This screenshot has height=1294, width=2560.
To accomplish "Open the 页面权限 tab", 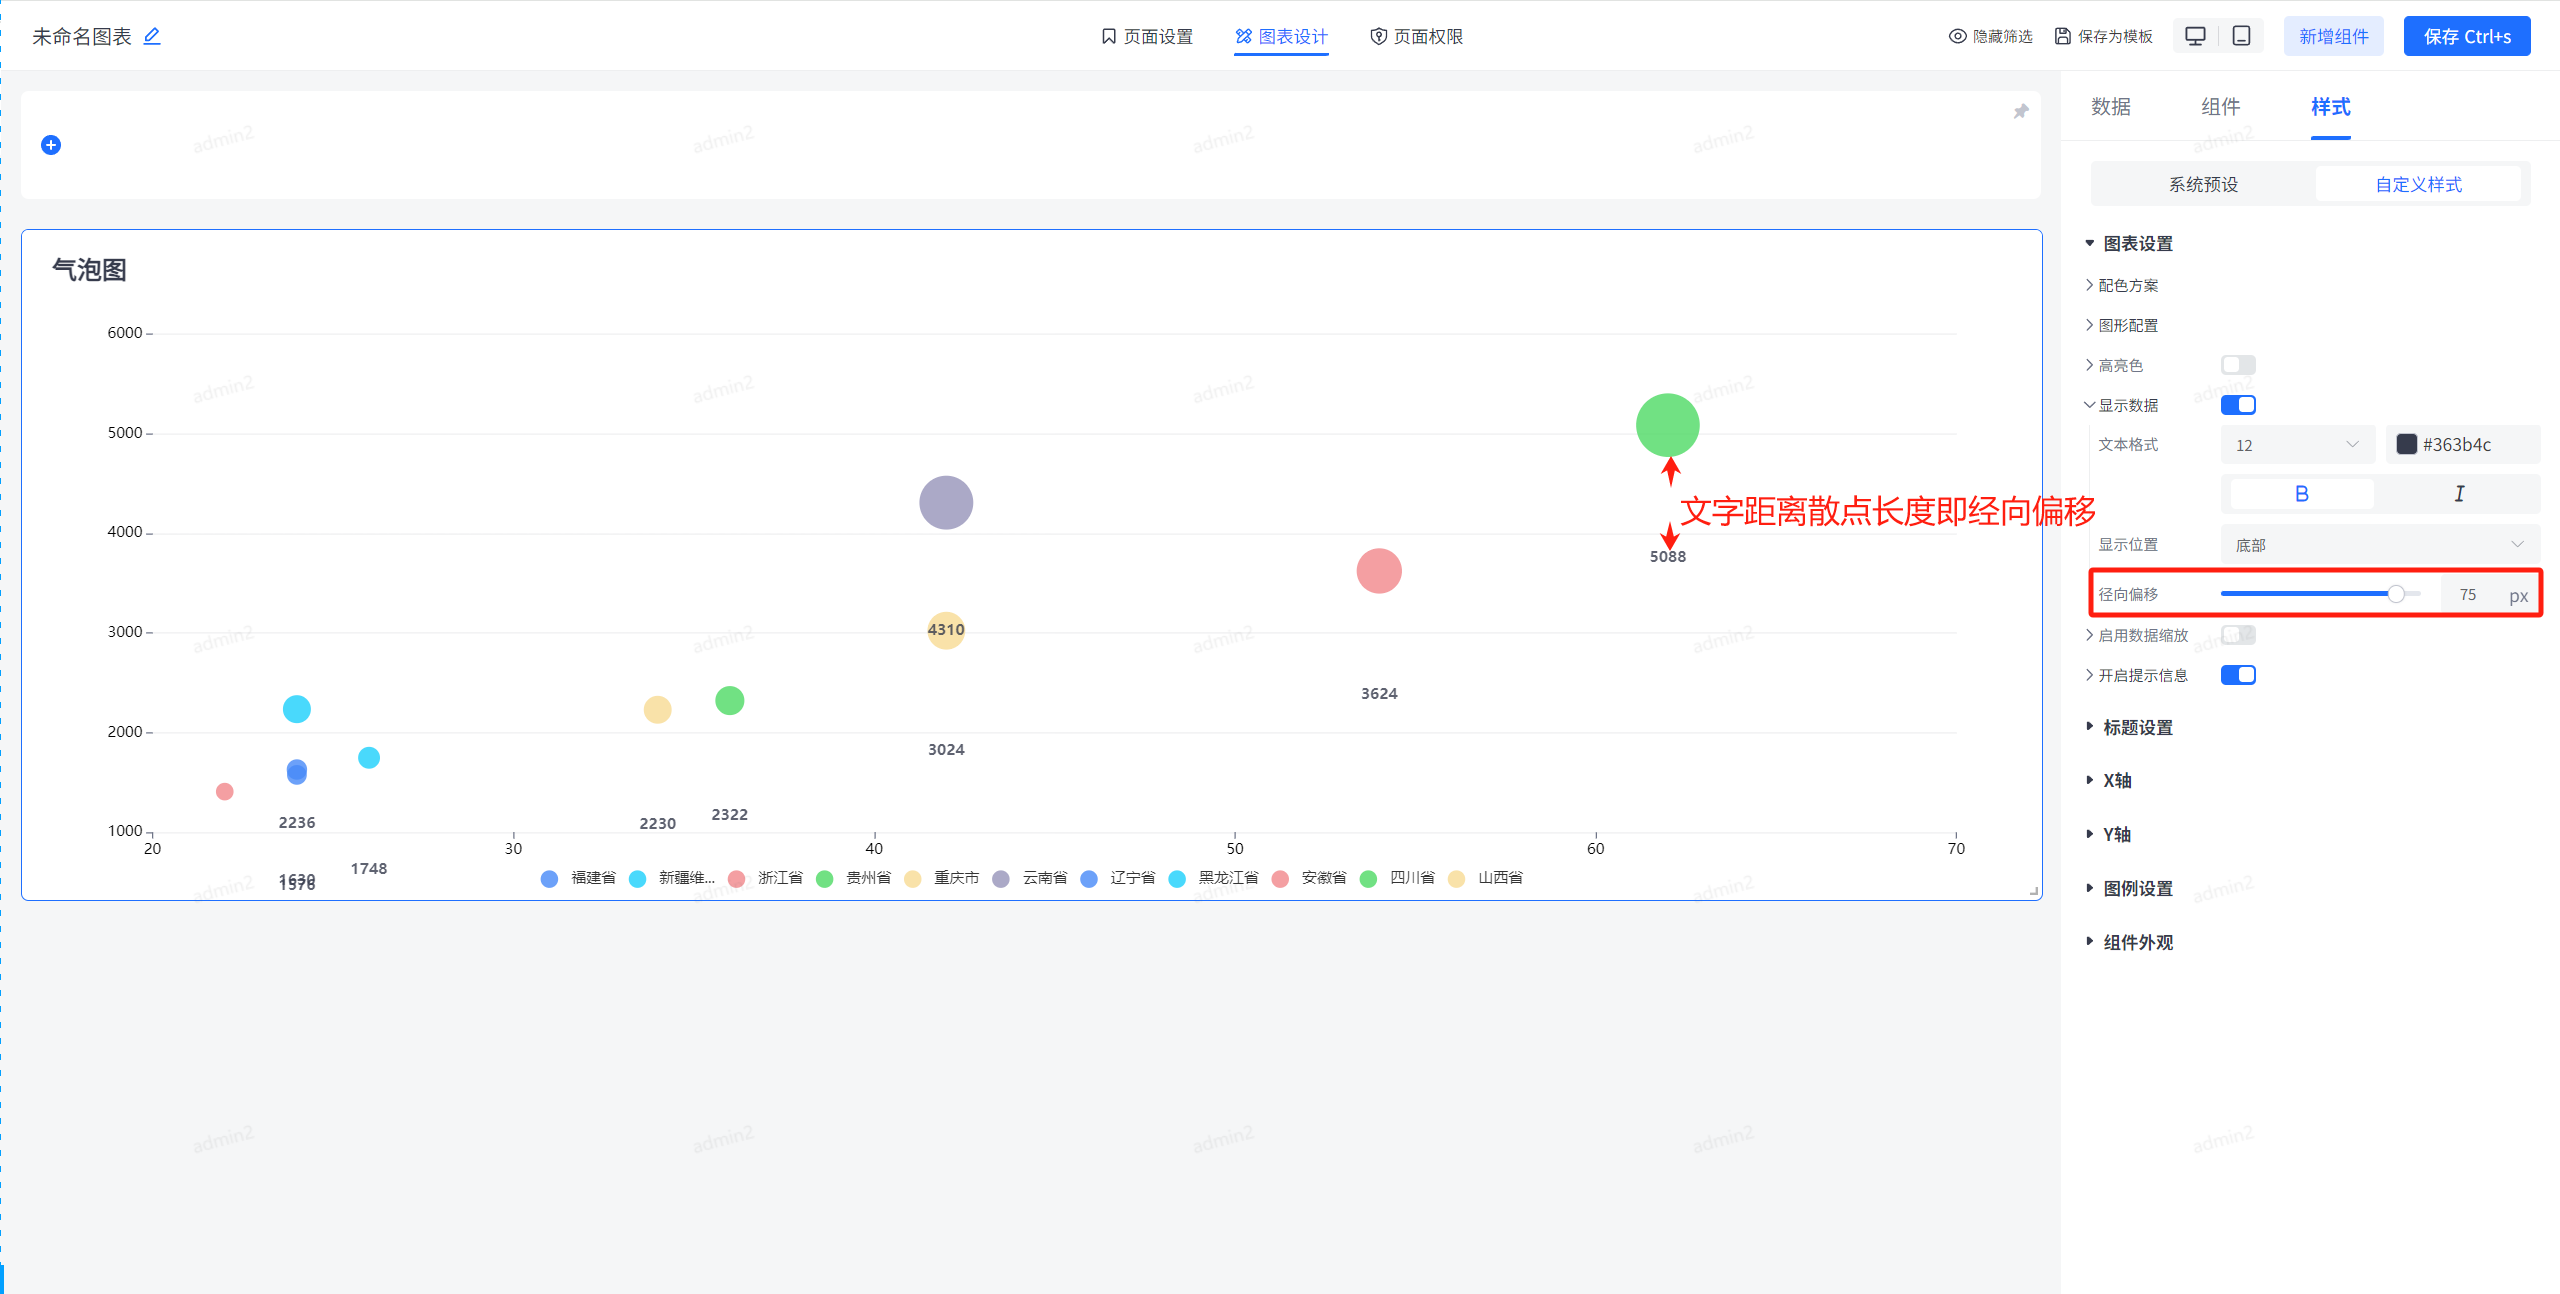I will (1417, 37).
